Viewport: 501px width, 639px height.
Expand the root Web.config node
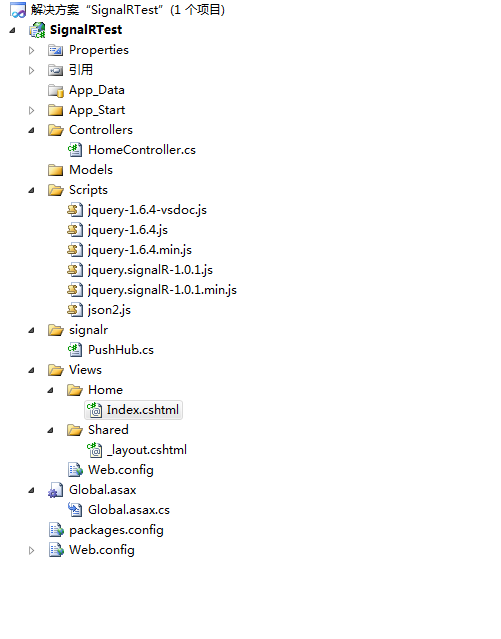click(x=31, y=550)
